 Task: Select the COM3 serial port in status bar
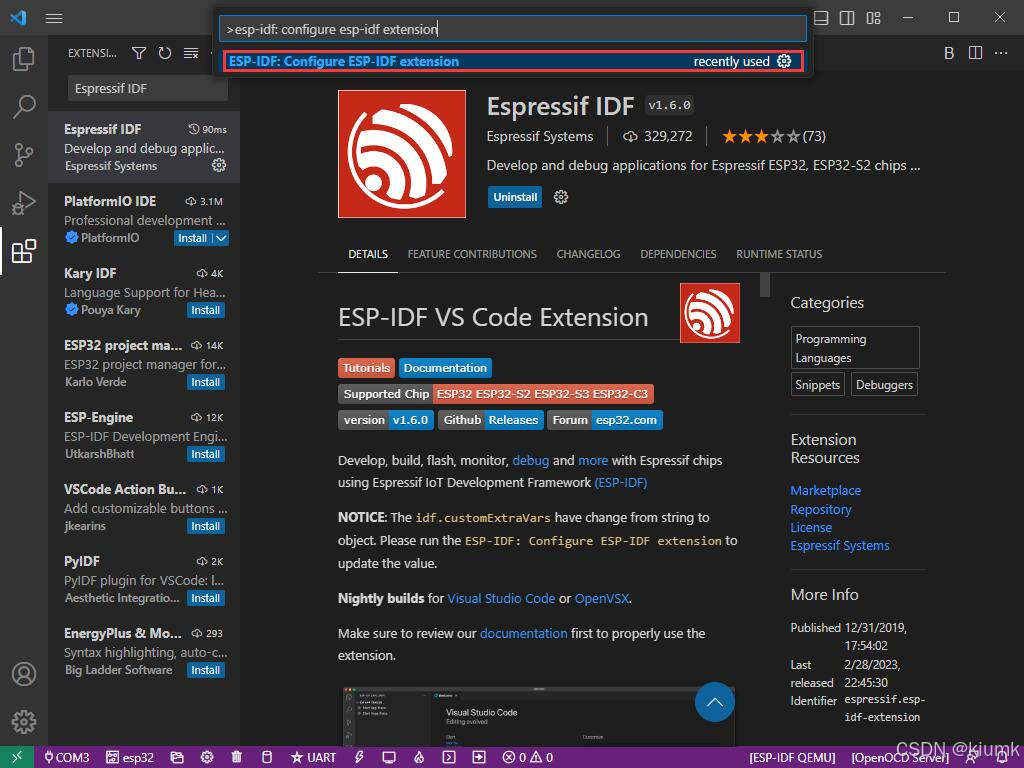(67, 758)
